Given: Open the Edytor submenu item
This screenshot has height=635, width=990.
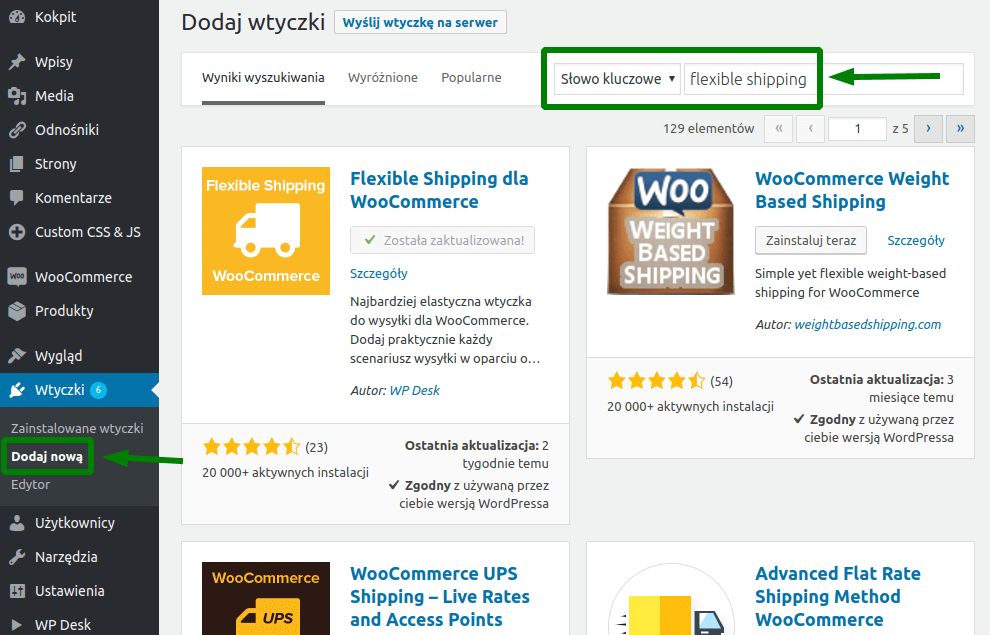Looking at the screenshot, I should (30, 485).
